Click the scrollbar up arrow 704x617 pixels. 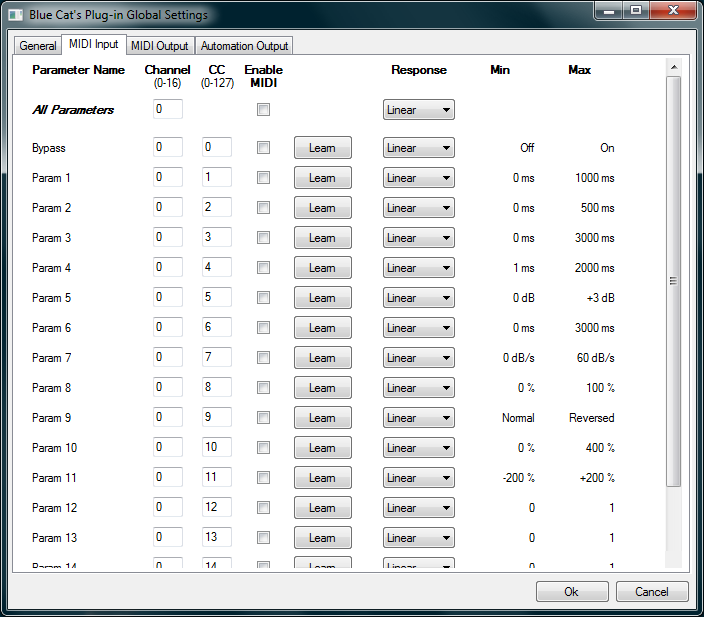click(673, 67)
